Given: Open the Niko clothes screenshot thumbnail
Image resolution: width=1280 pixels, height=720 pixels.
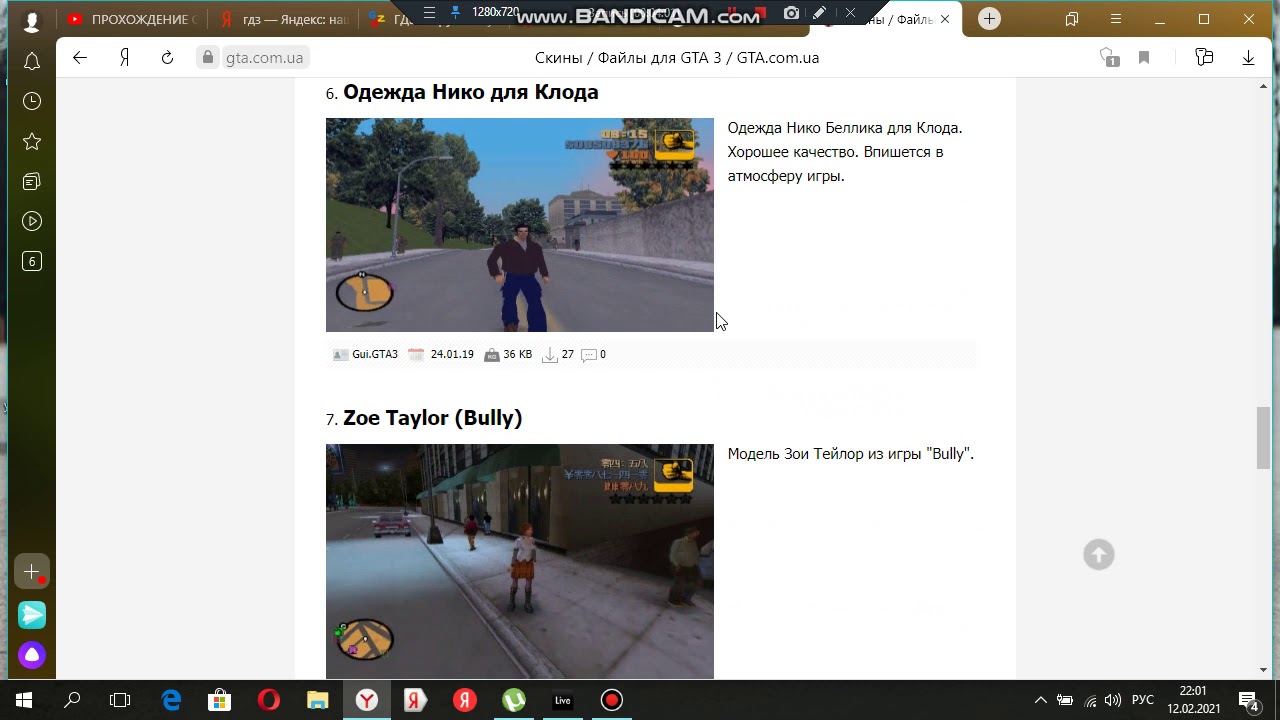Looking at the screenshot, I should [520, 225].
